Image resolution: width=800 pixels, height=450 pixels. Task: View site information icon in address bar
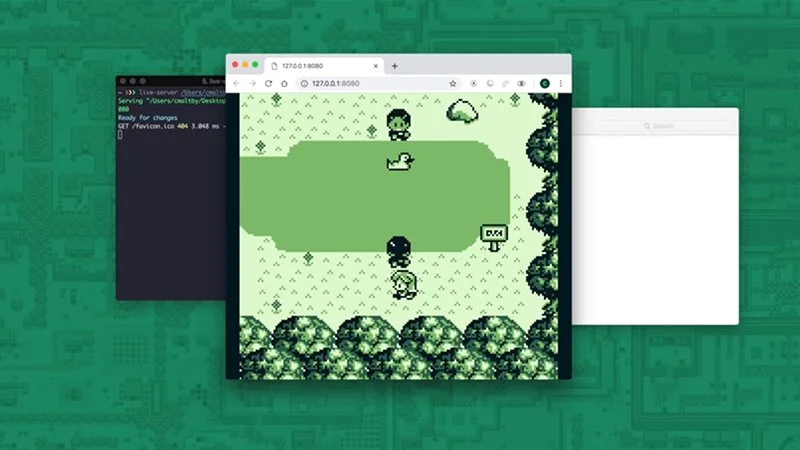click(304, 84)
